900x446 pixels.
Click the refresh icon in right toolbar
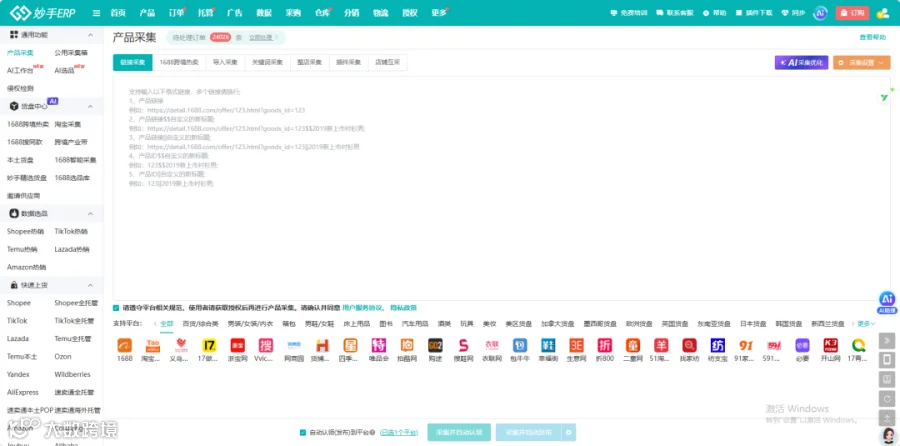click(887, 399)
